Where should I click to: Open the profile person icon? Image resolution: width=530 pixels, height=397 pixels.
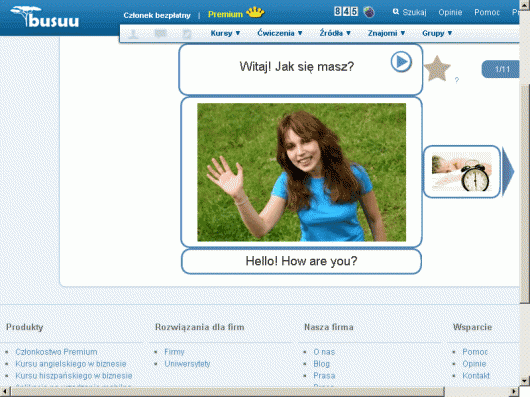133,33
